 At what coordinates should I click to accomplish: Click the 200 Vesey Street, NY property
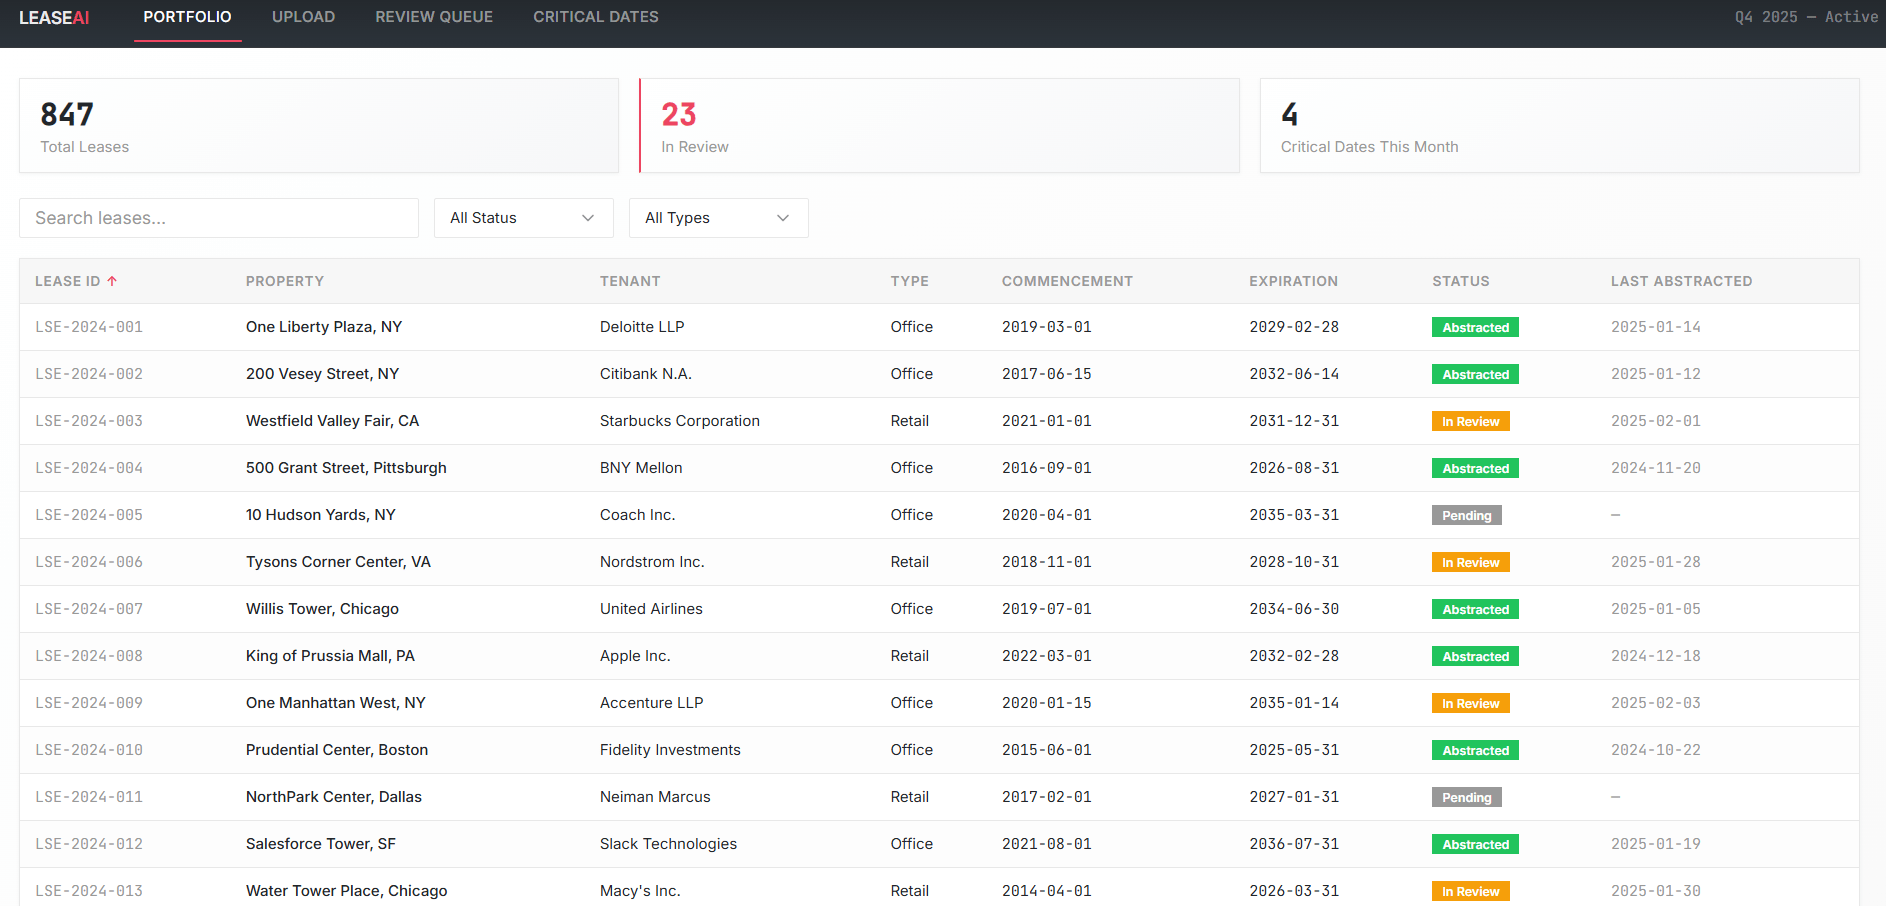pos(322,374)
